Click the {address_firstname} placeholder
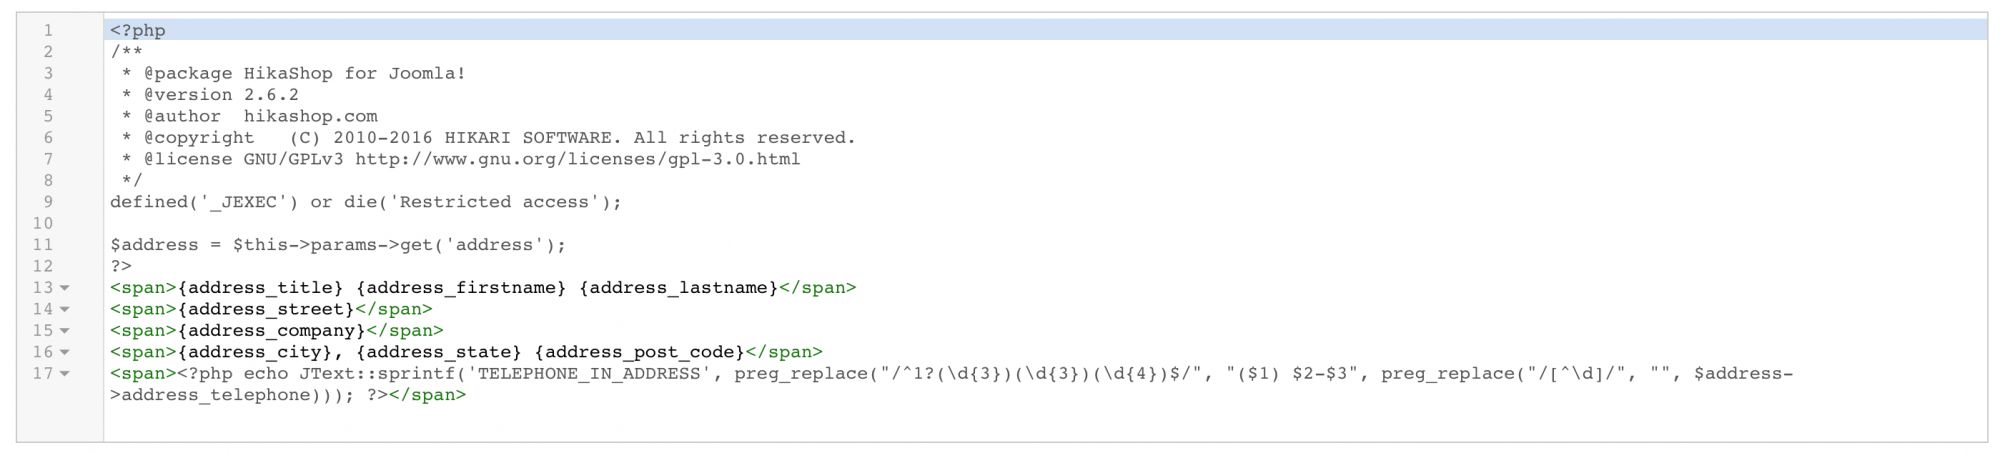The image size is (2000, 453). [460, 288]
